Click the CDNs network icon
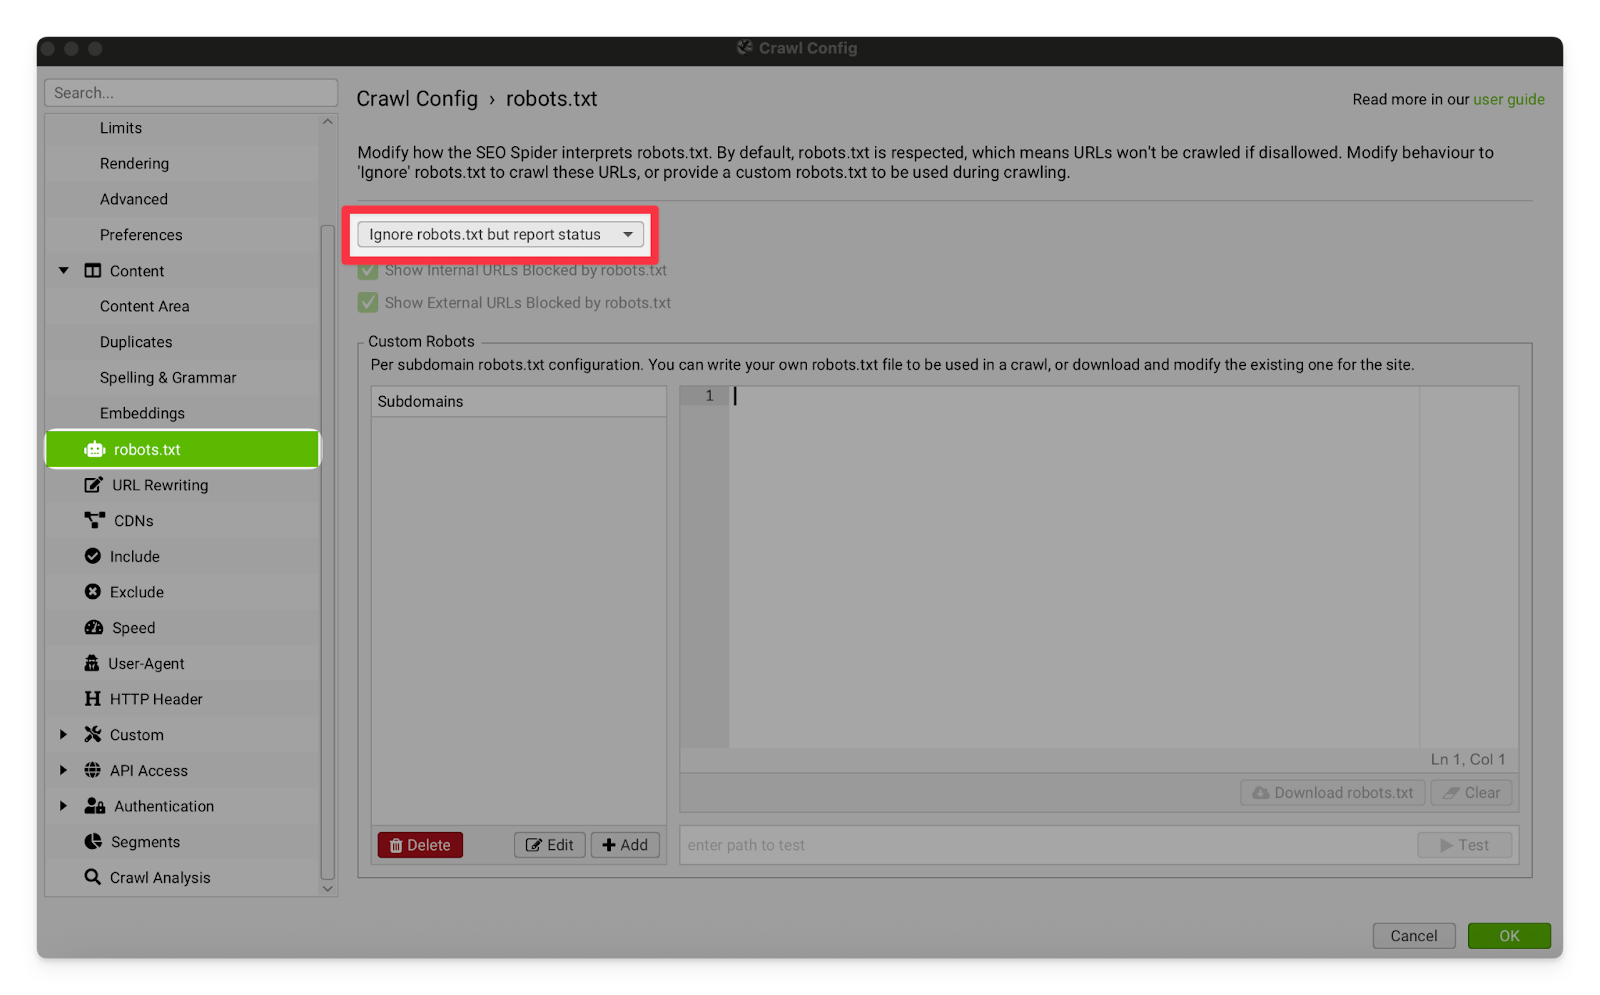Viewport: 1600px width, 995px height. pyautogui.click(x=94, y=520)
